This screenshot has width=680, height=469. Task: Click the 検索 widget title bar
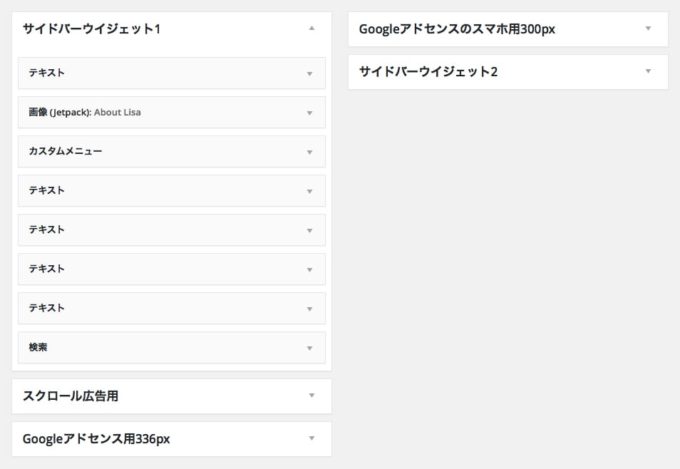pos(172,348)
